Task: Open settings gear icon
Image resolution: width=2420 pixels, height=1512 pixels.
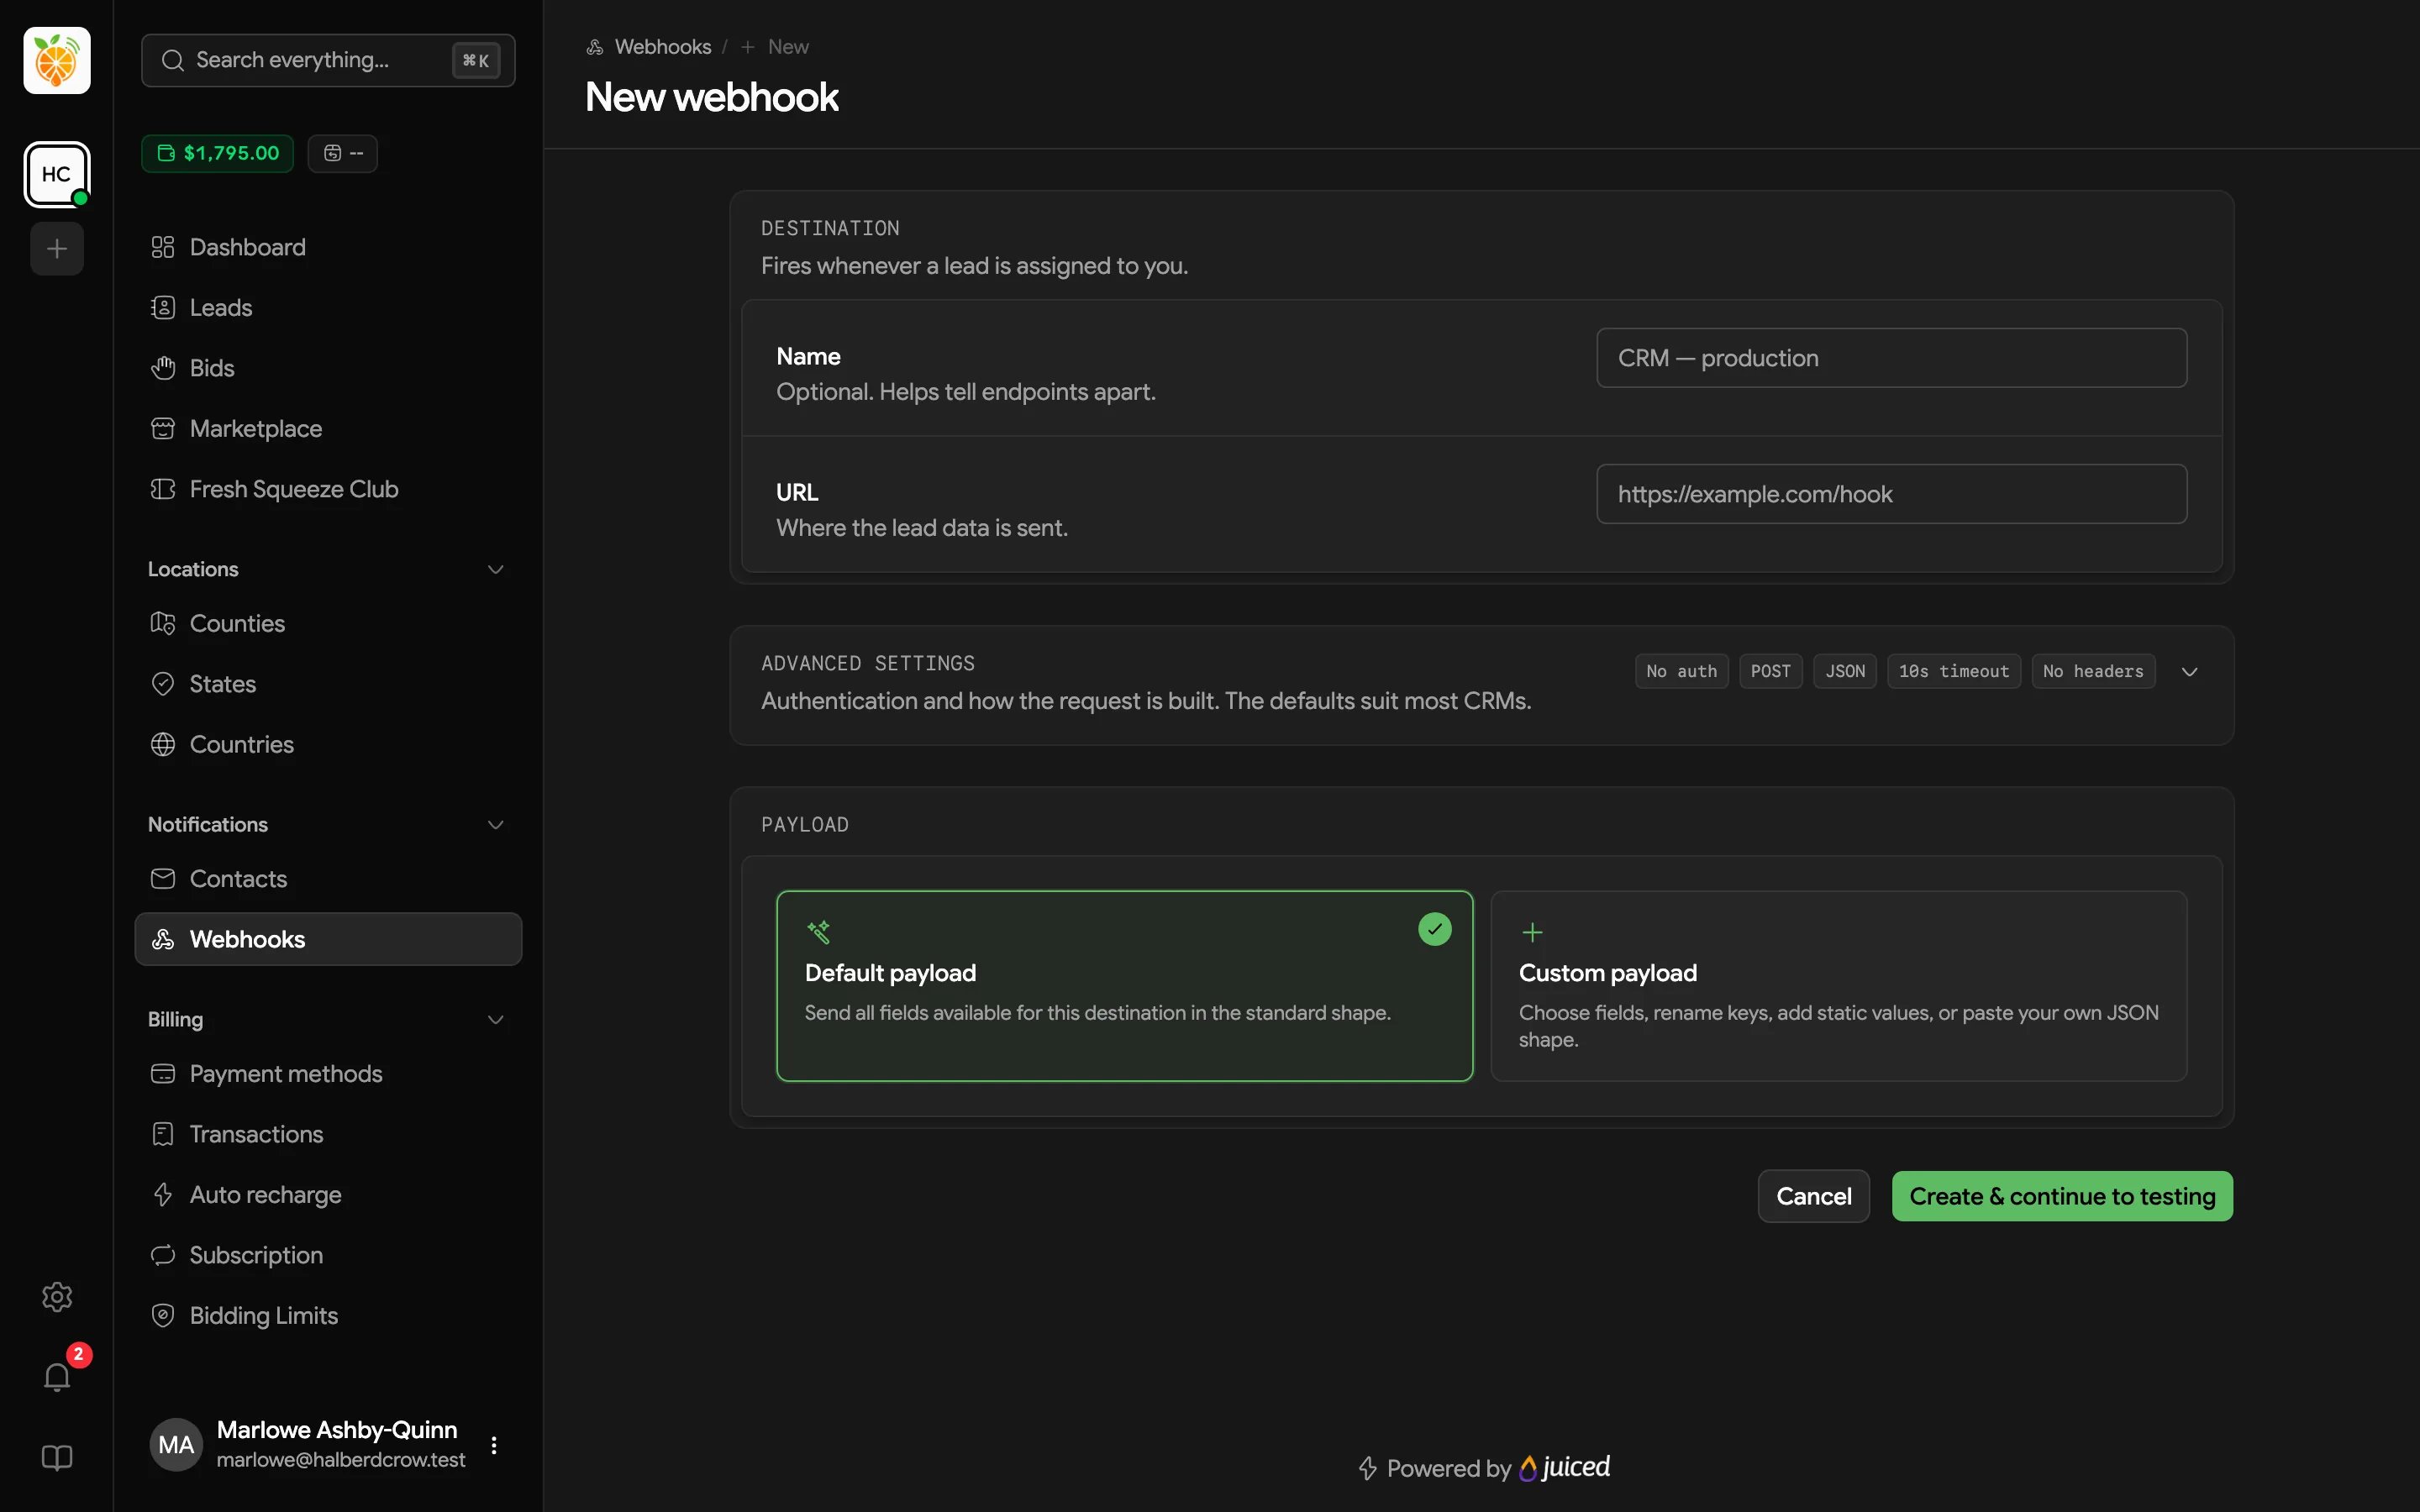Action: 57,1297
